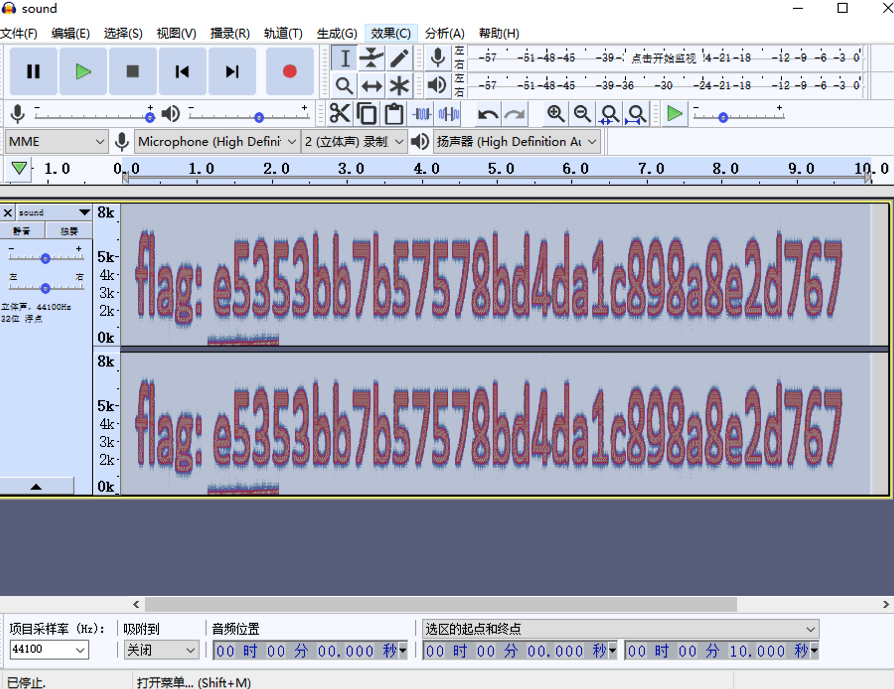Viewport: 894px width, 689px height.
Task: Open the sound track name dropdown menu
Action: click(x=54, y=212)
